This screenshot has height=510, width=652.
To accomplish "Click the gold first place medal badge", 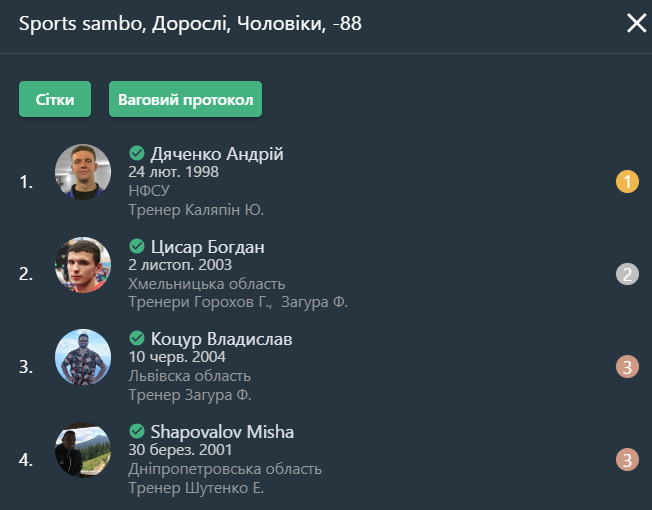I will point(627,182).
